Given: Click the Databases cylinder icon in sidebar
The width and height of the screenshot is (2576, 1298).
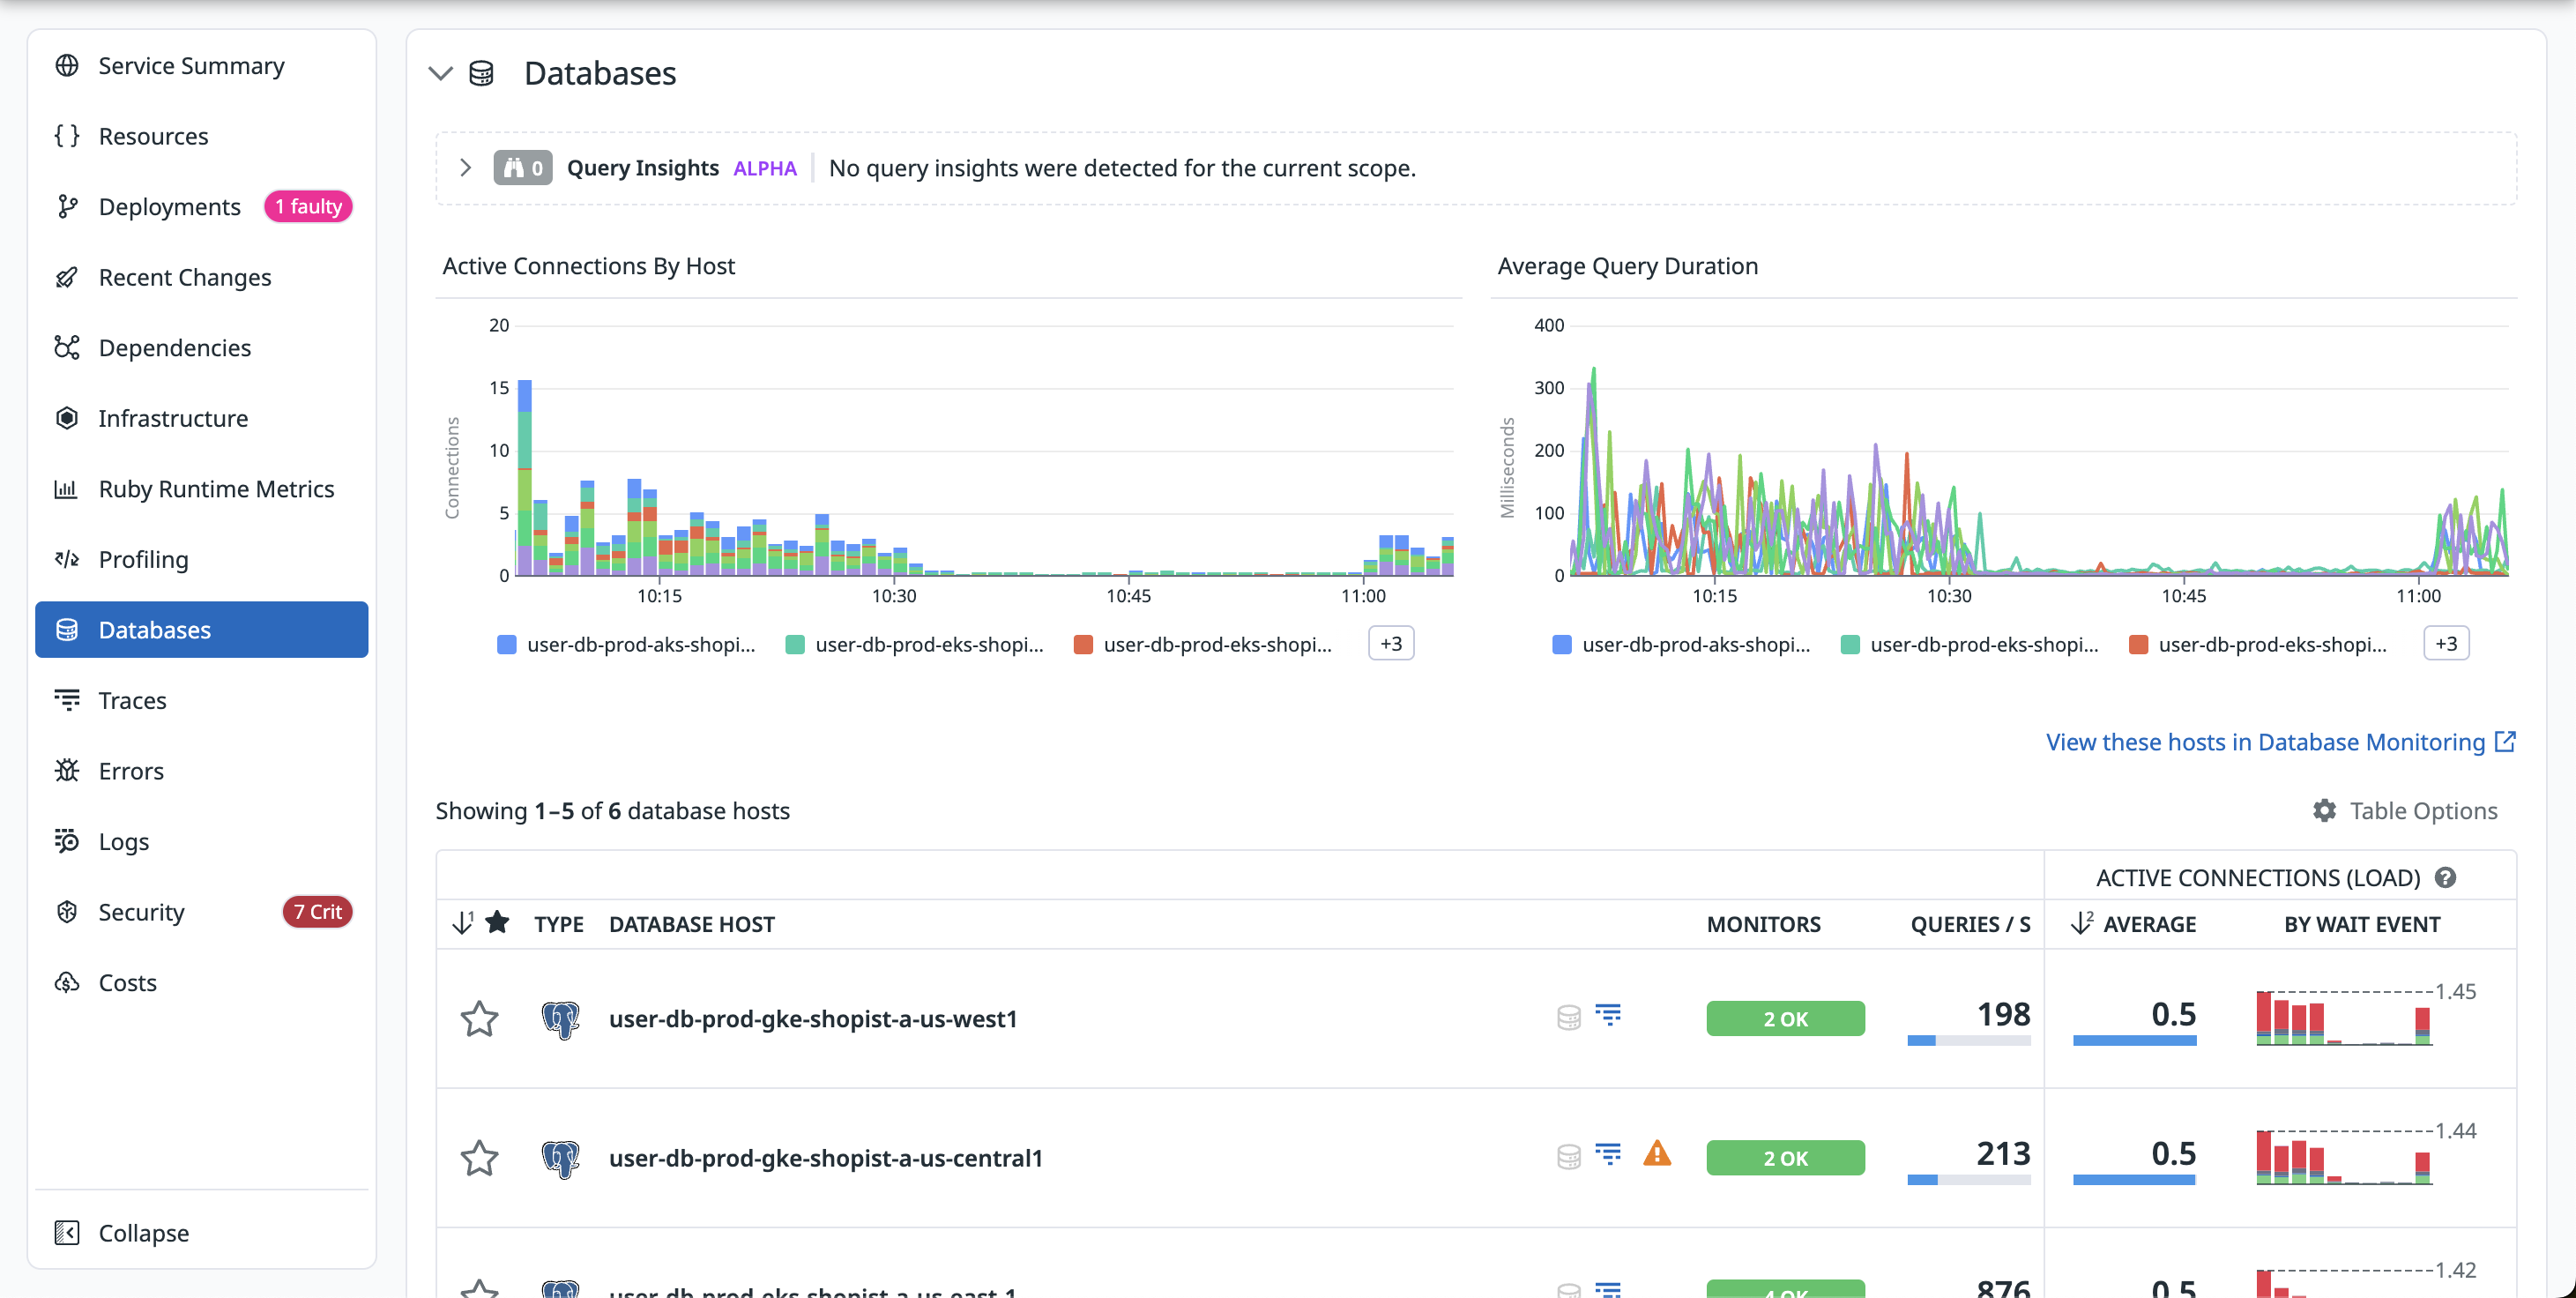Looking at the screenshot, I should 66,630.
